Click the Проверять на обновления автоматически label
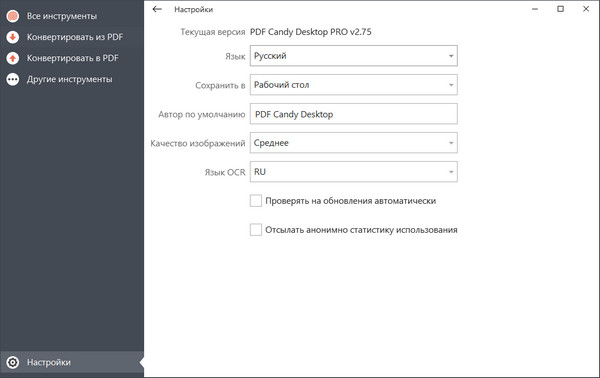The image size is (600, 378). [x=351, y=201]
